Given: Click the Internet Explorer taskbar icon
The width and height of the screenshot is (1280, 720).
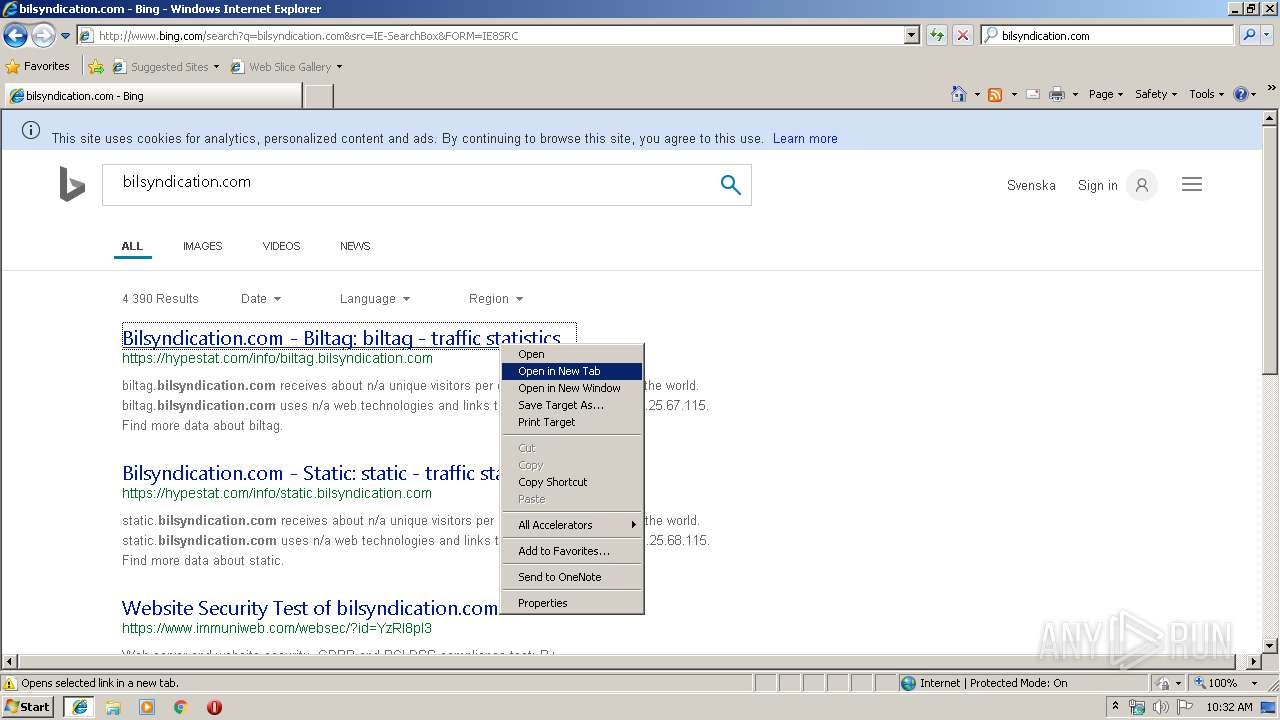Looking at the screenshot, I should (79, 707).
